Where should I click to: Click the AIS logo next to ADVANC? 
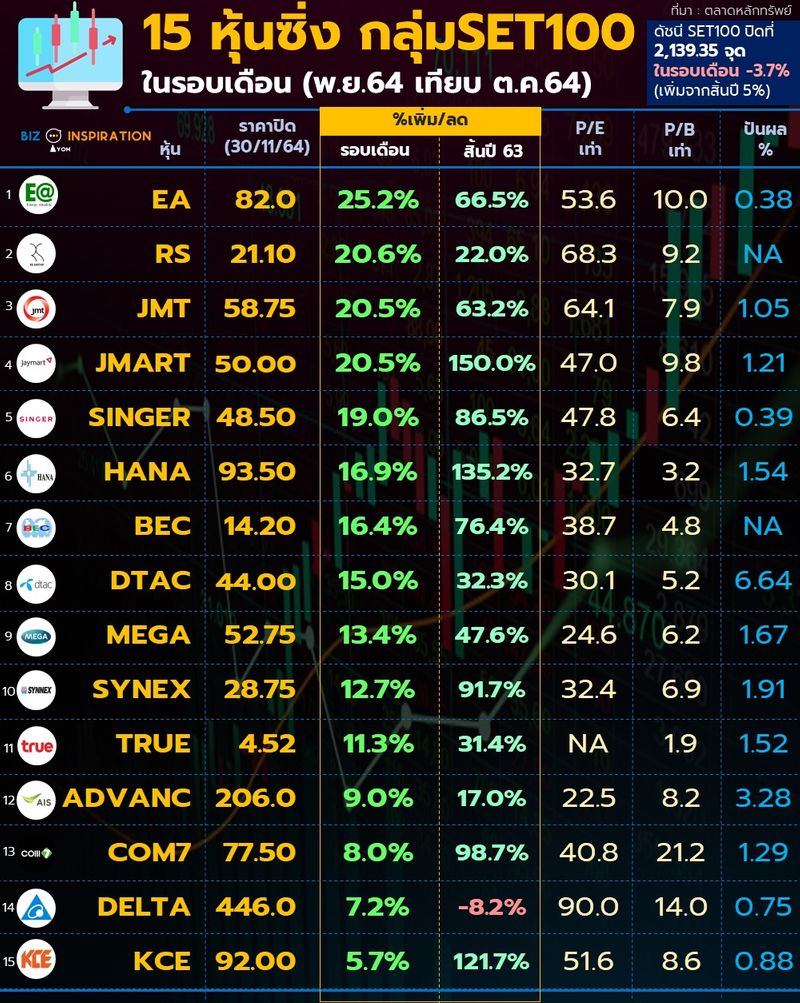37,798
